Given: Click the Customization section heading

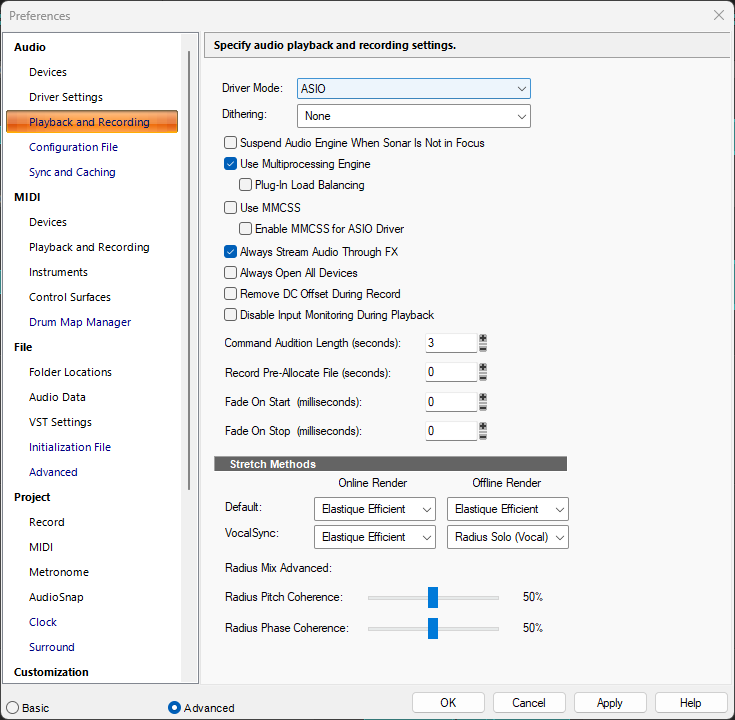Looking at the screenshot, I should [51, 672].
